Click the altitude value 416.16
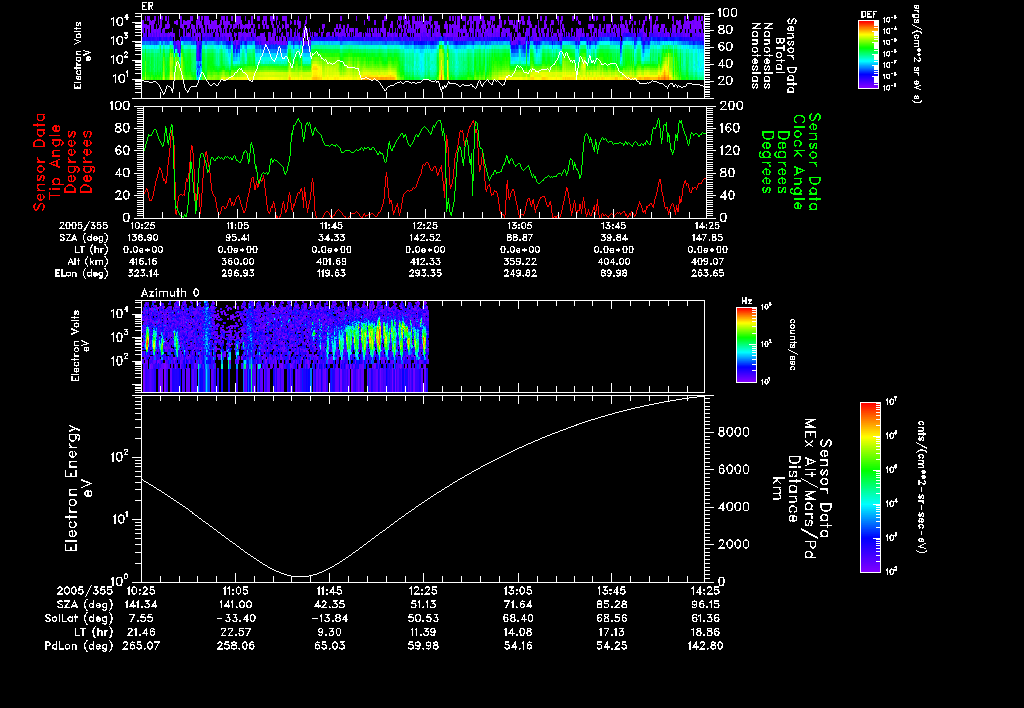 click(142, 261)
